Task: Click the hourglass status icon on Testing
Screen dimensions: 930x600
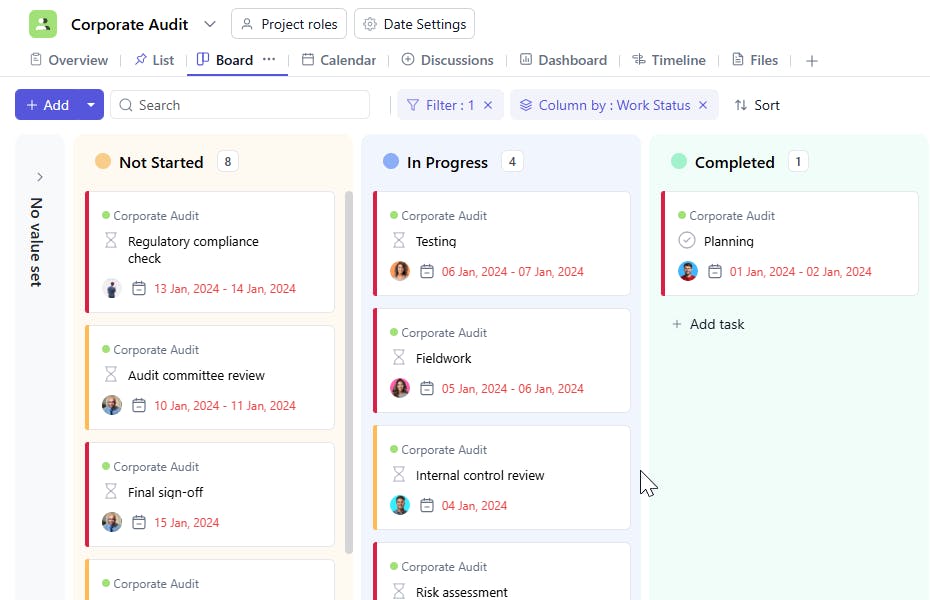Action: click(399, 241)
